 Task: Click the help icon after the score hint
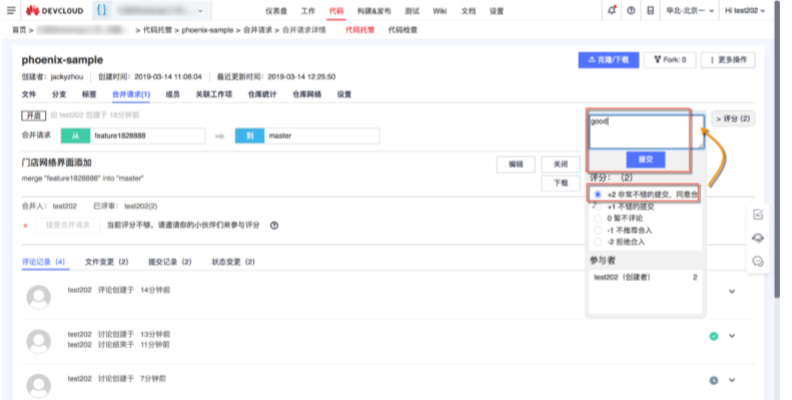click(274, 226)
